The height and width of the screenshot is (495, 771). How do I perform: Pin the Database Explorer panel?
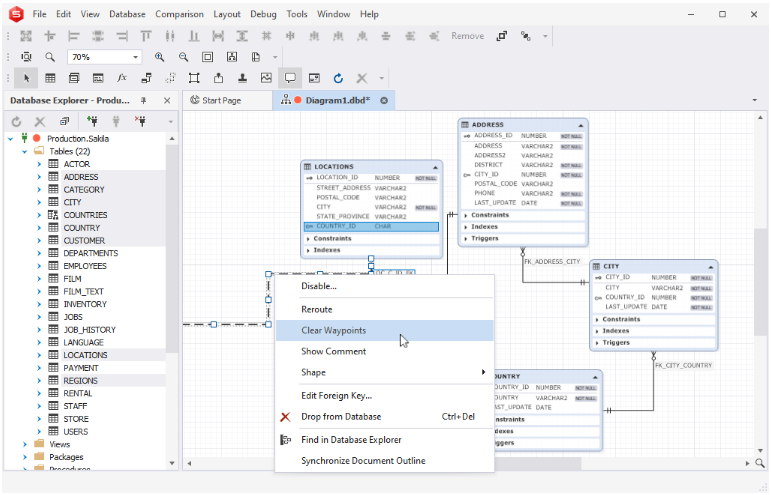144,100
